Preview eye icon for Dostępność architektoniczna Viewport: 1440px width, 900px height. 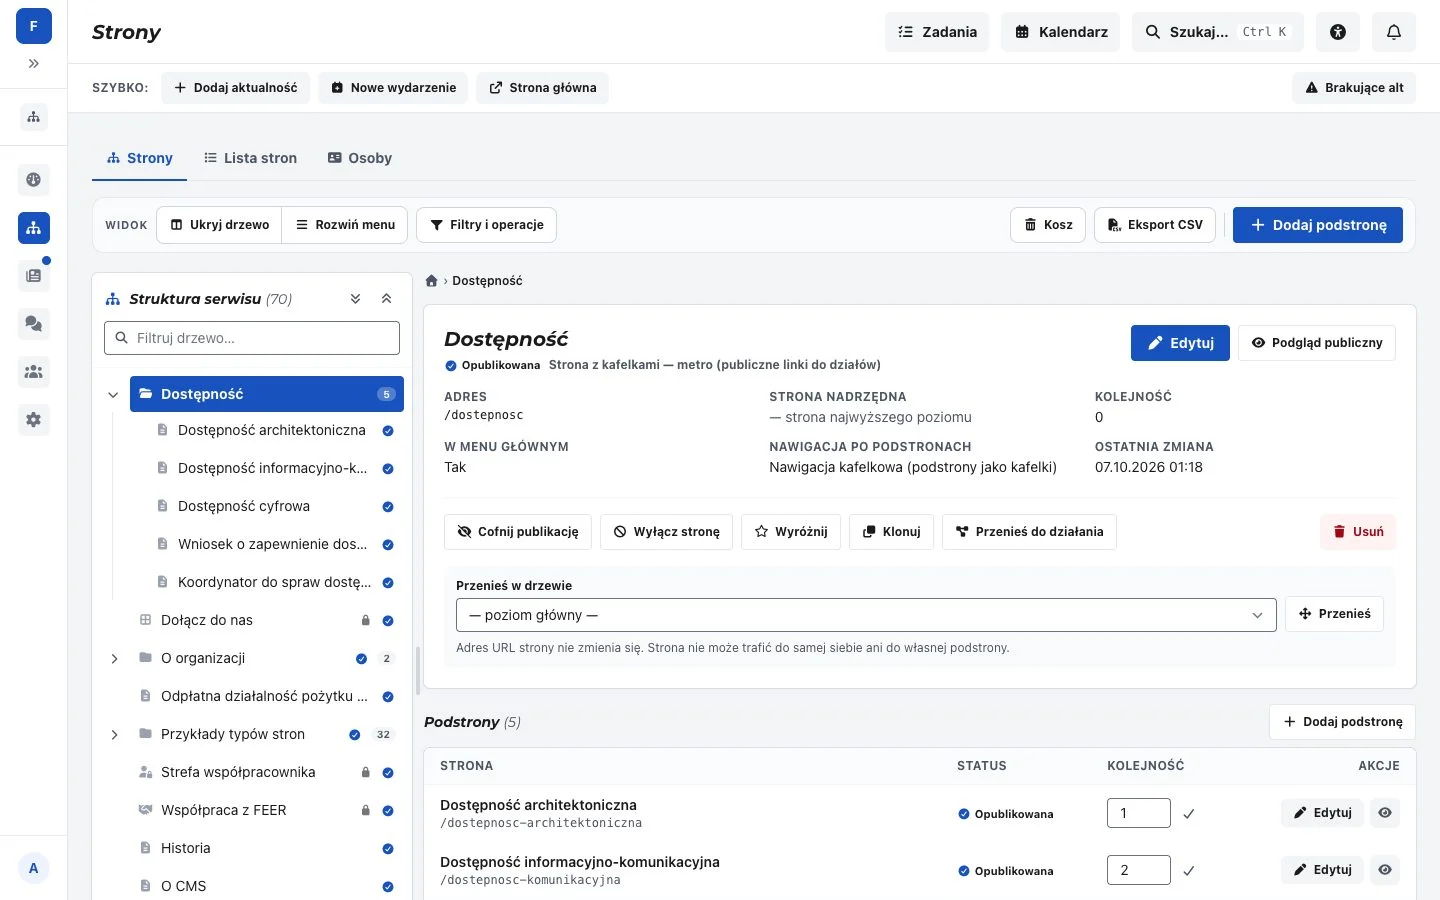[1385, 813]
